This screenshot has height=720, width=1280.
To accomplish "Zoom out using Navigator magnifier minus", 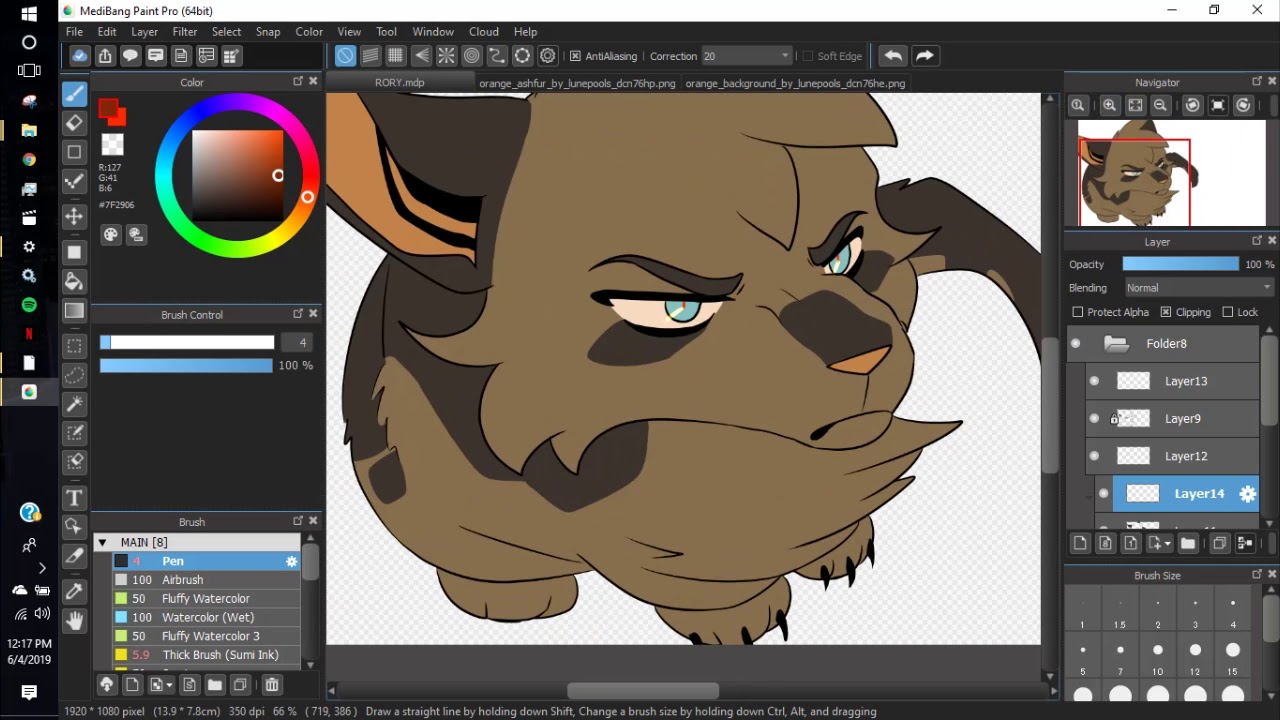I will coord(1161,105).
